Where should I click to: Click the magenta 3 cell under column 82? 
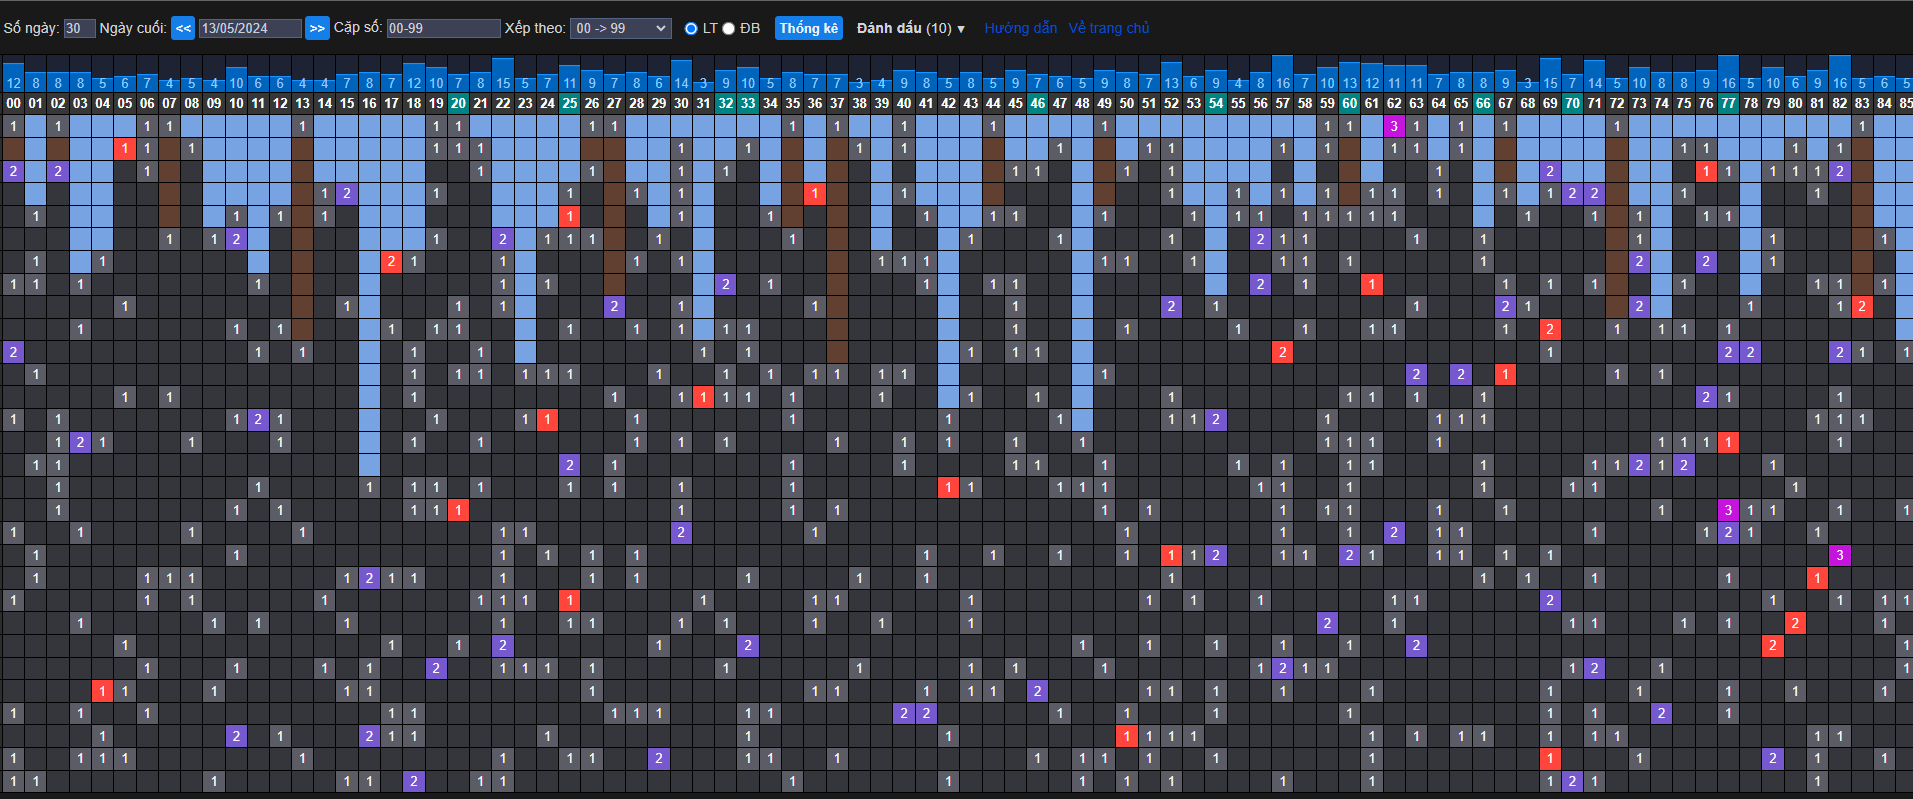1839,555
